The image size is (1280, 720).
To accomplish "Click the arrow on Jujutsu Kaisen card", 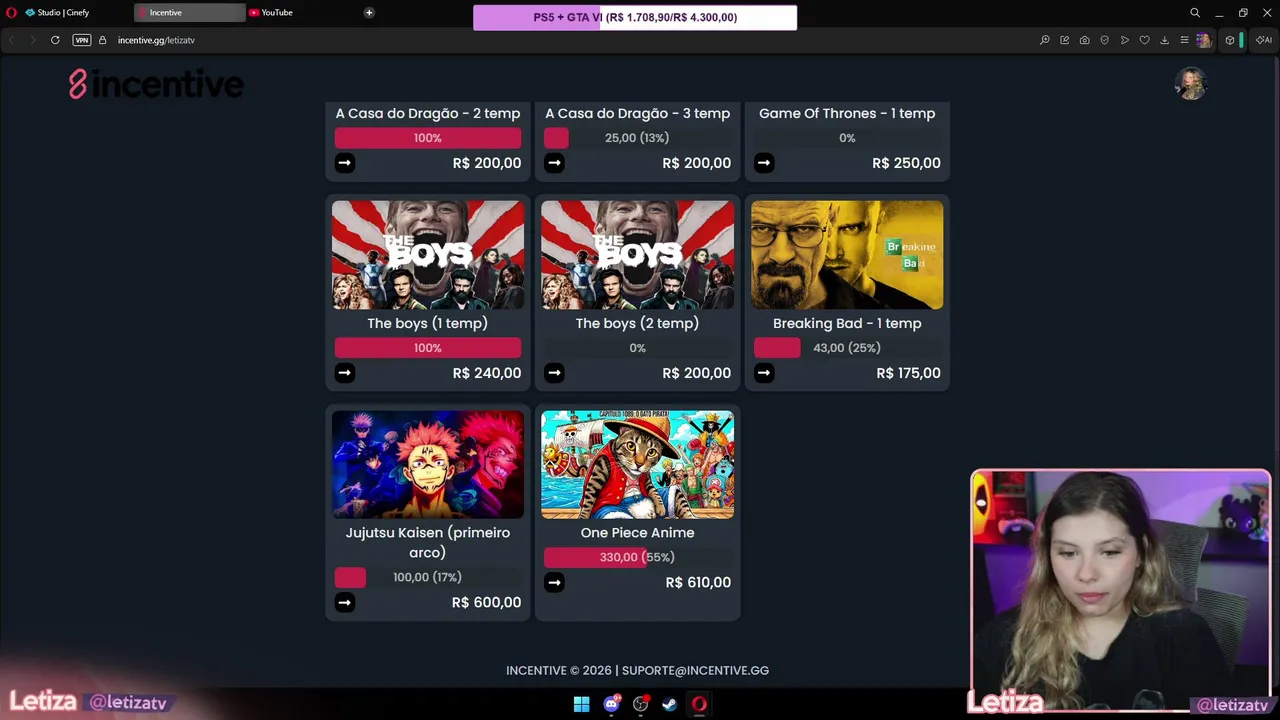I will pos(345,602).
